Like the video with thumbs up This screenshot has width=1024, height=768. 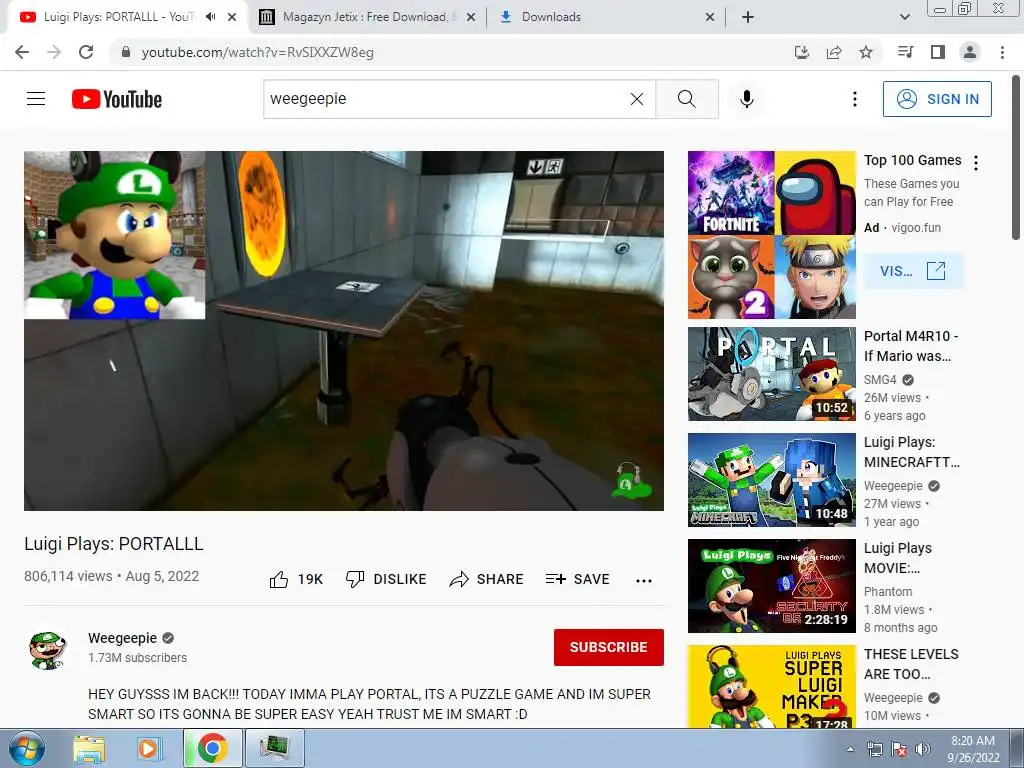296,579
